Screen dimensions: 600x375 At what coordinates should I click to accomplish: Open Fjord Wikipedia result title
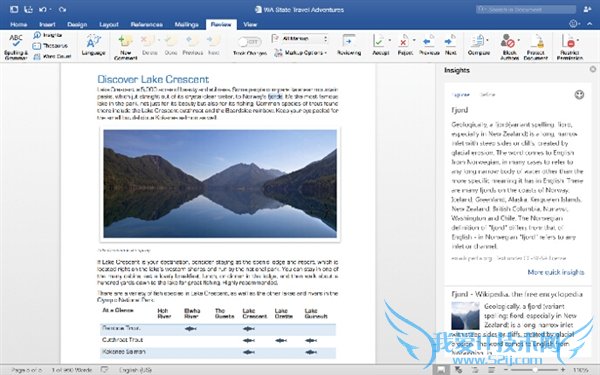click(517, 294)
